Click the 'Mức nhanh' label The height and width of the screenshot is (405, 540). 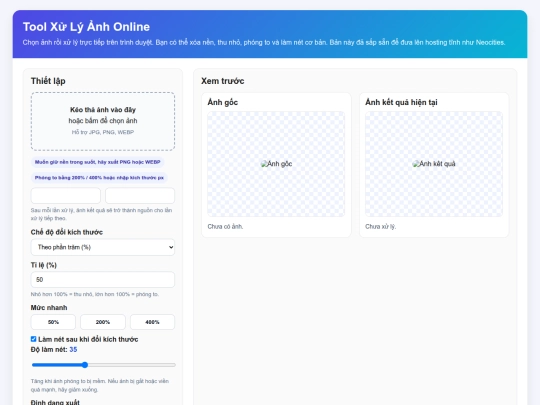49,308
